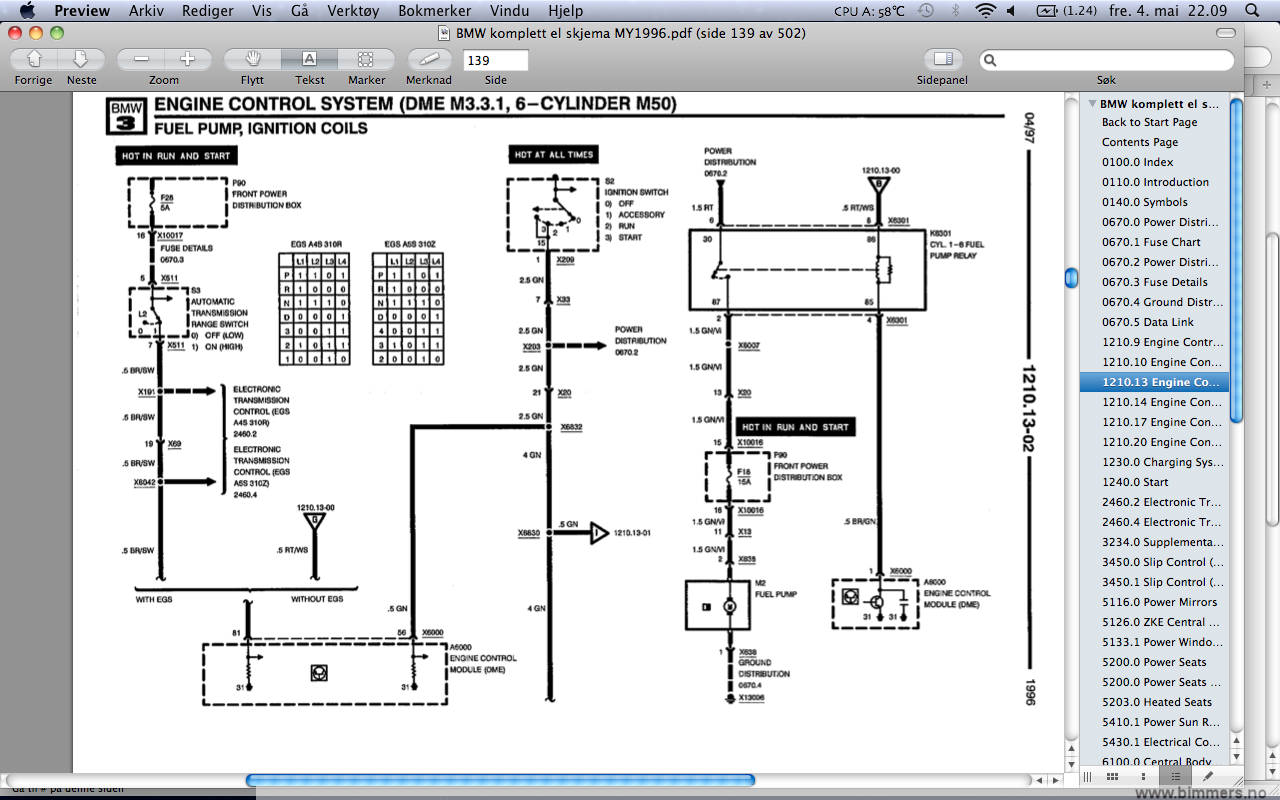Open 0670.5 Data Link outline entry
This screenshot has height=800, width=1280.
1148,322
